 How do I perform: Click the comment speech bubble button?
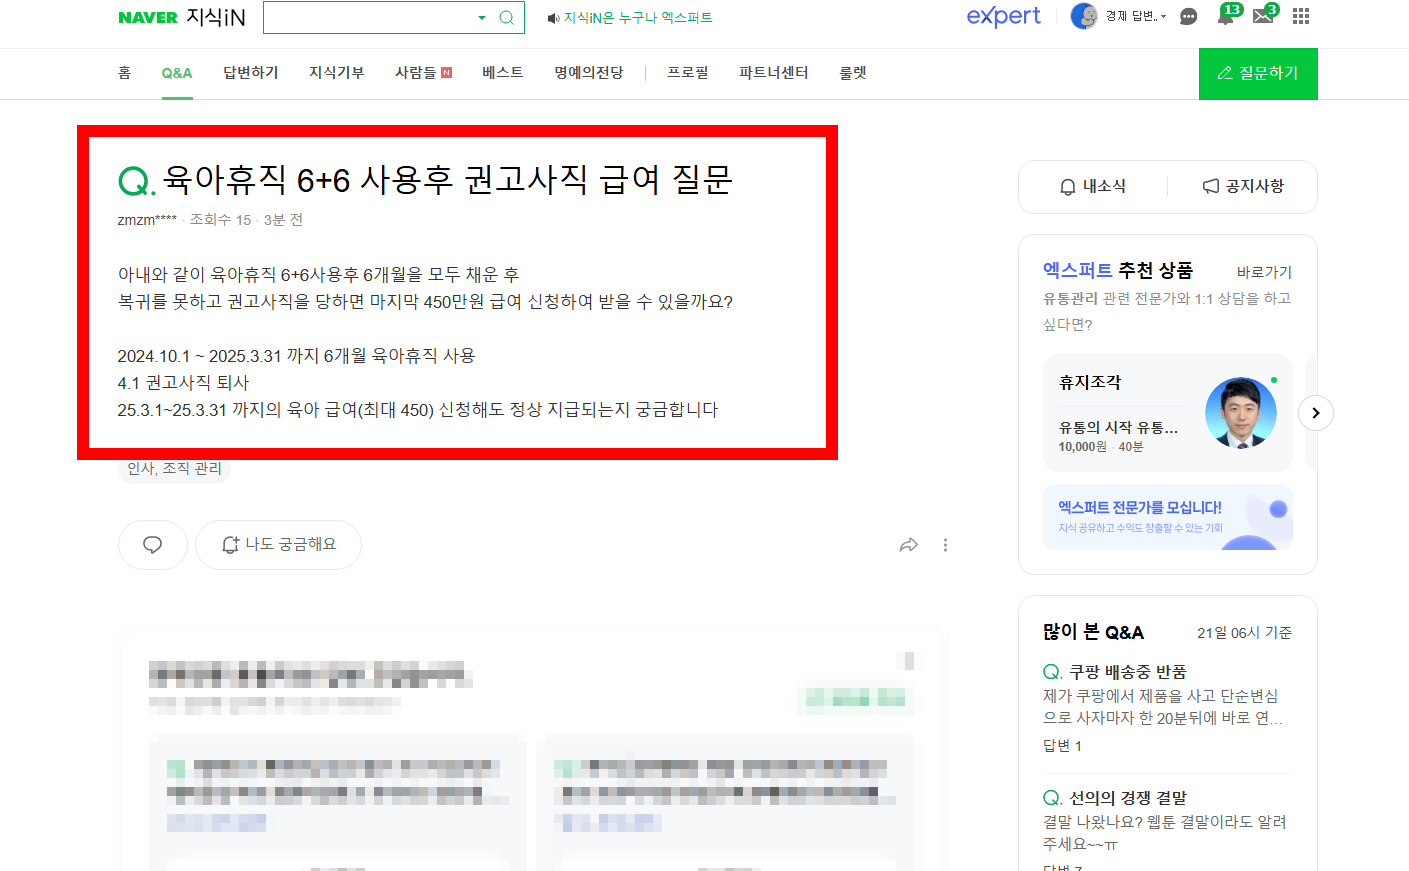point(152,545)
